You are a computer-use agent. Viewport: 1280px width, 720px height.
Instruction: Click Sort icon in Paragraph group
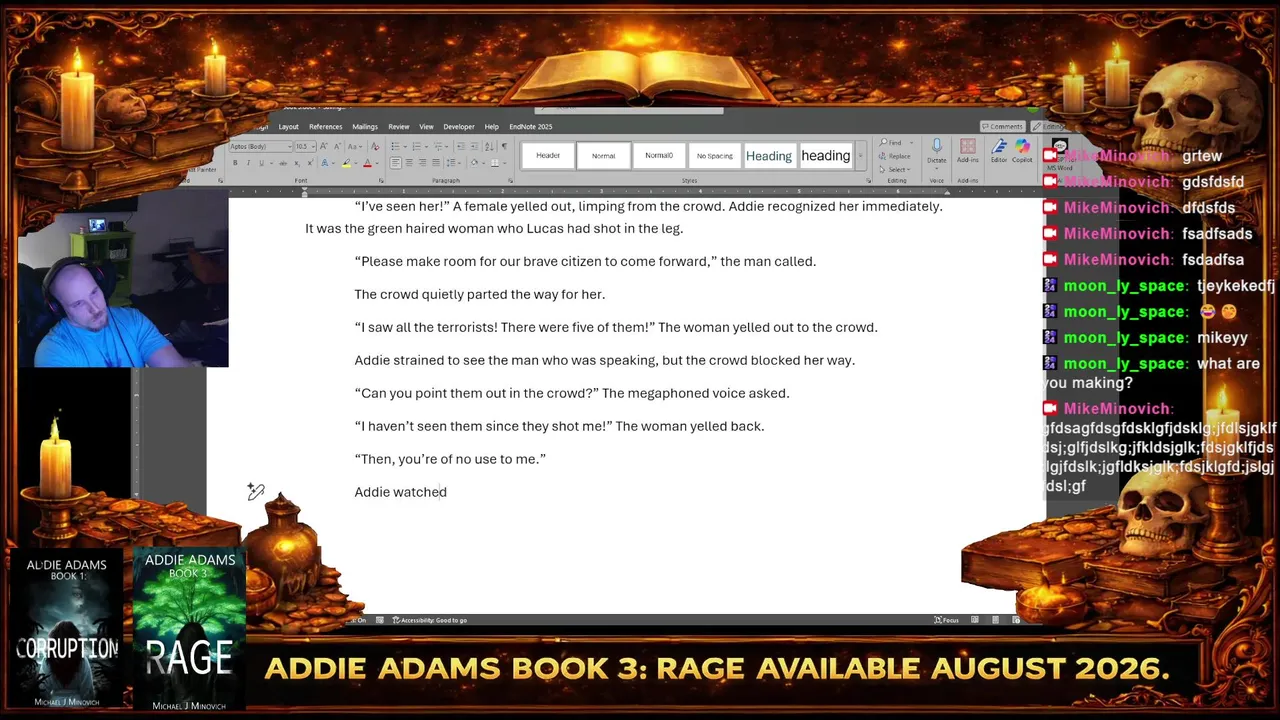489,146
